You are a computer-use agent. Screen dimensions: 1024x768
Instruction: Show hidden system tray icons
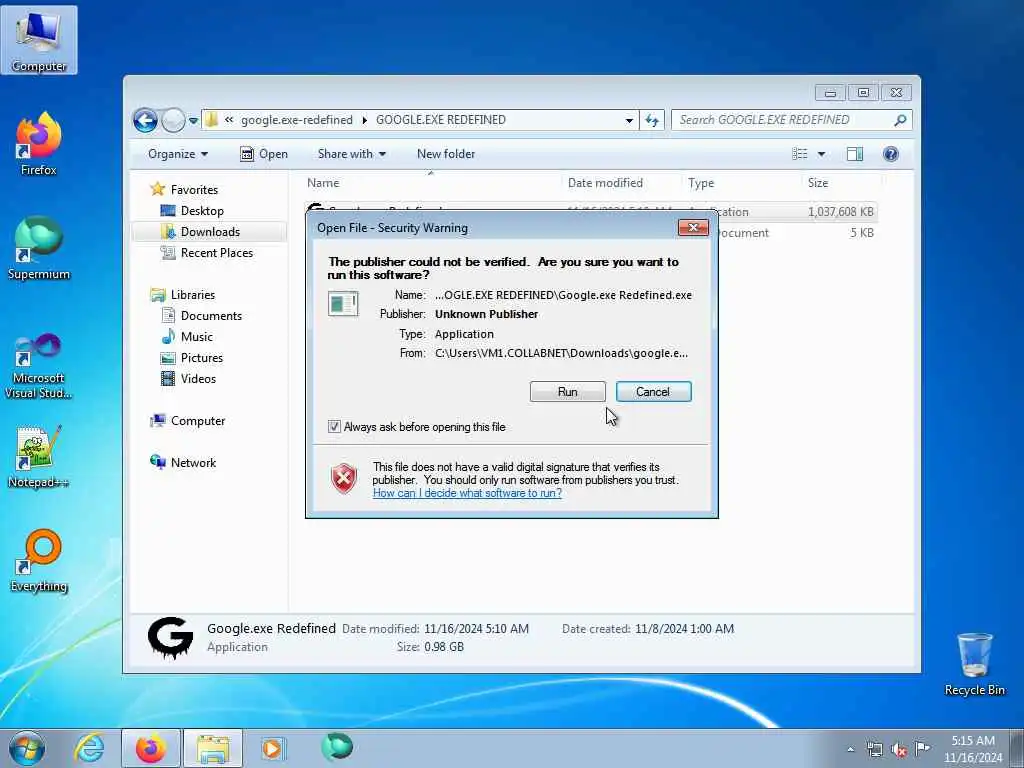(850, 749)
